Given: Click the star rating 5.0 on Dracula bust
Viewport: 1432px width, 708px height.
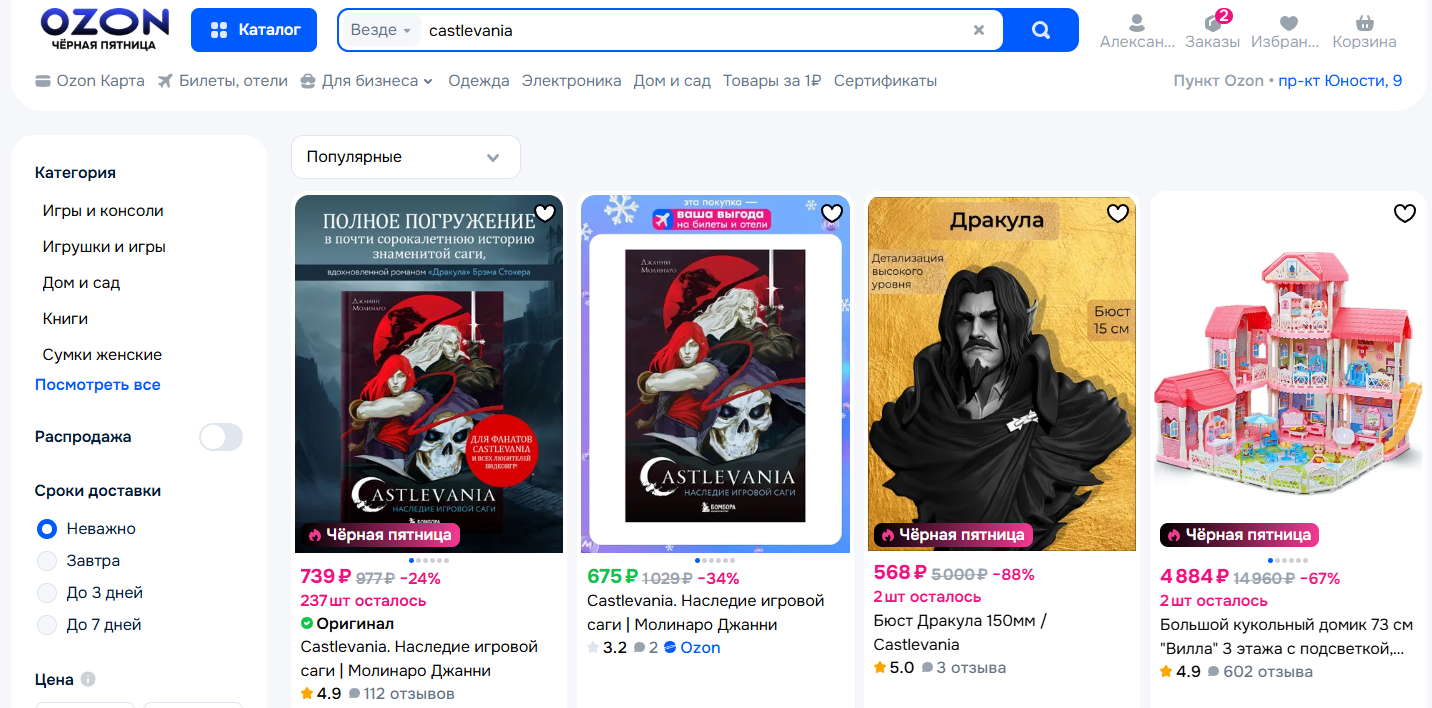Looking at the screenshot, I should tap(894, 667).
